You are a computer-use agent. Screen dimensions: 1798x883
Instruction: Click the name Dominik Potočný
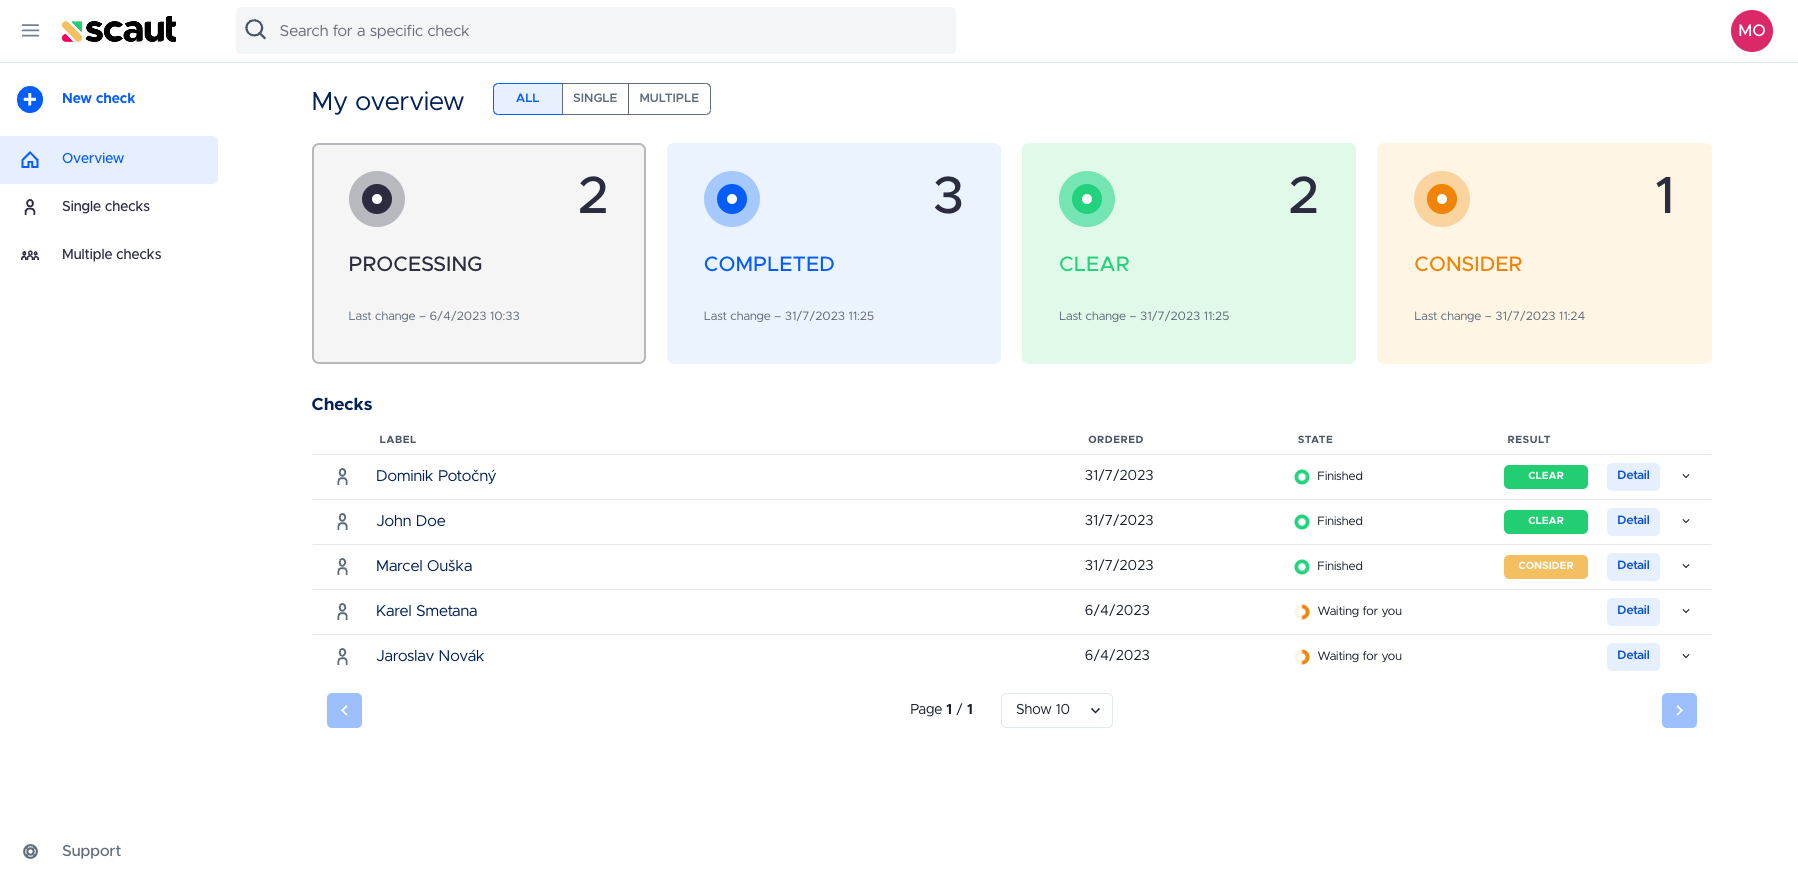tap(436, 476)
